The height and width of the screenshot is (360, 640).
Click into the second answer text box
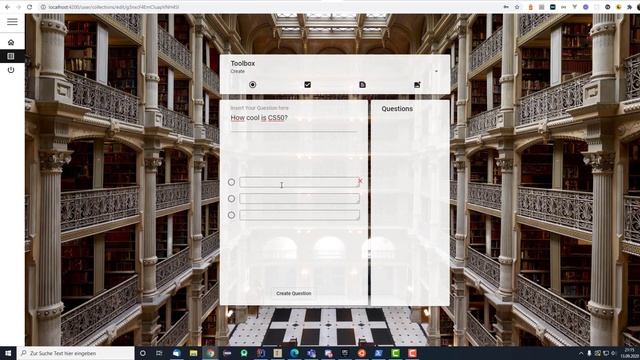299,199
